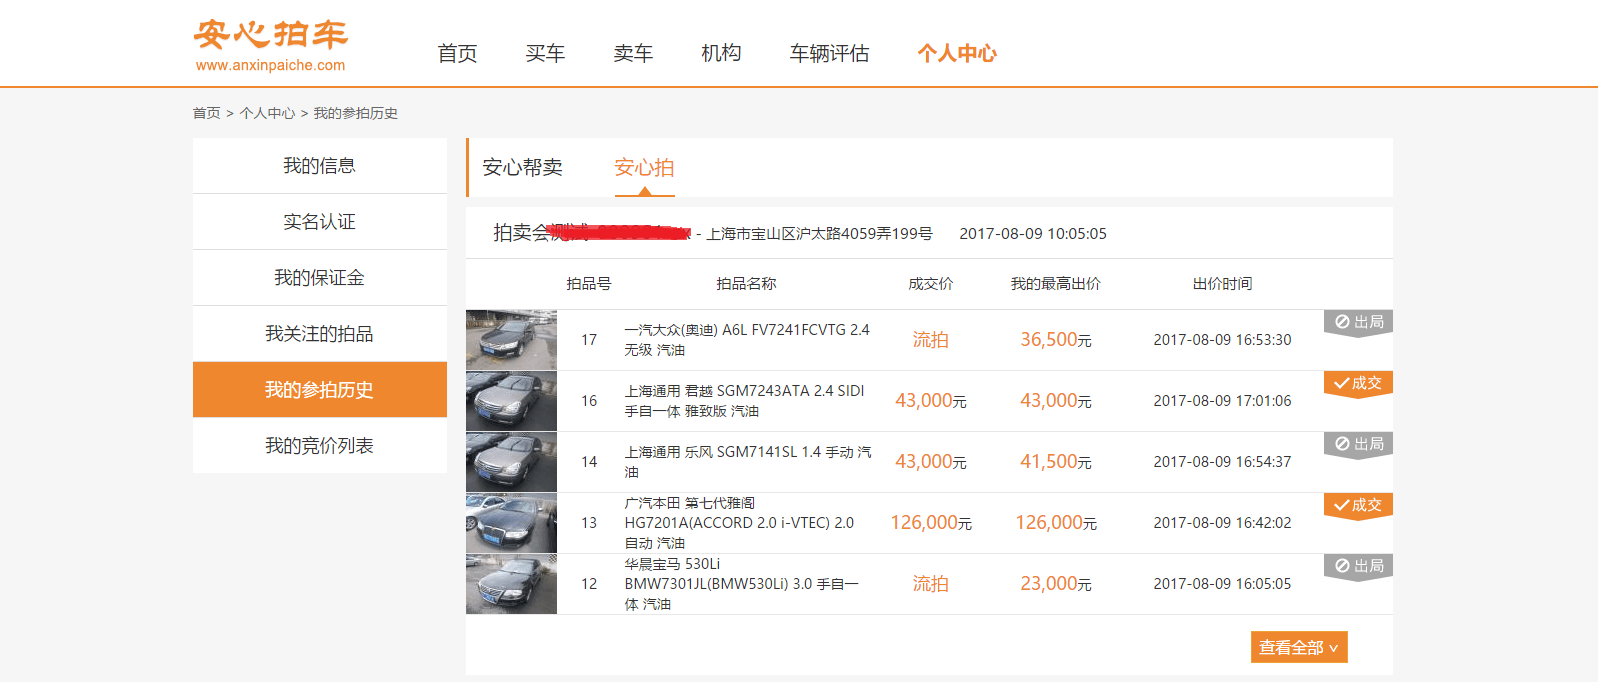1598x682 pixels.
Task: Click bid time 2017-08-09 16:42:02
Action: [x=1222, y=523]
